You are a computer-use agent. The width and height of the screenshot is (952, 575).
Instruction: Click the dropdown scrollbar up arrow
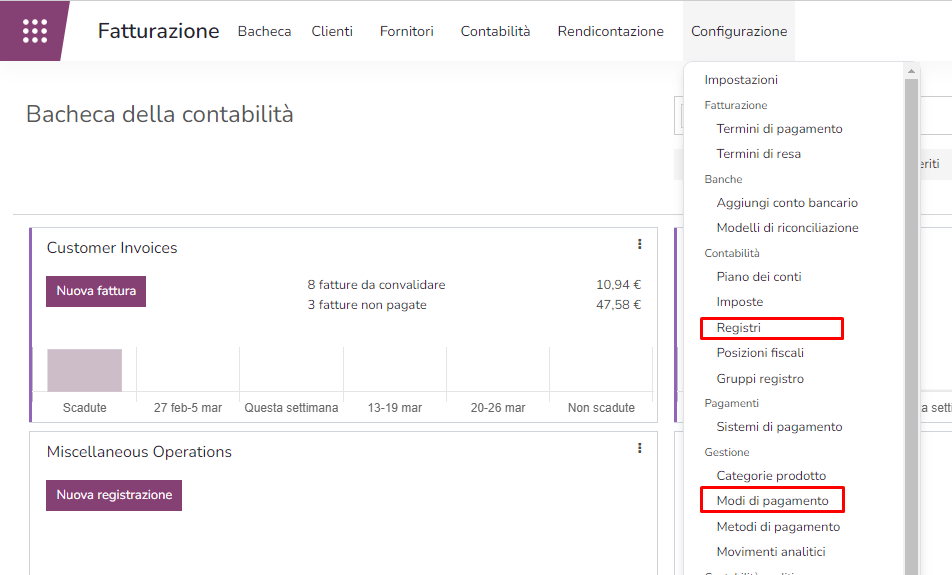click(911, 72)
